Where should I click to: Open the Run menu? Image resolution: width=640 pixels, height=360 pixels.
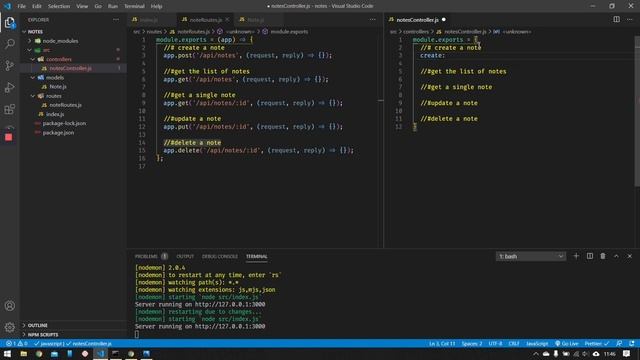(x=113, y=6)
